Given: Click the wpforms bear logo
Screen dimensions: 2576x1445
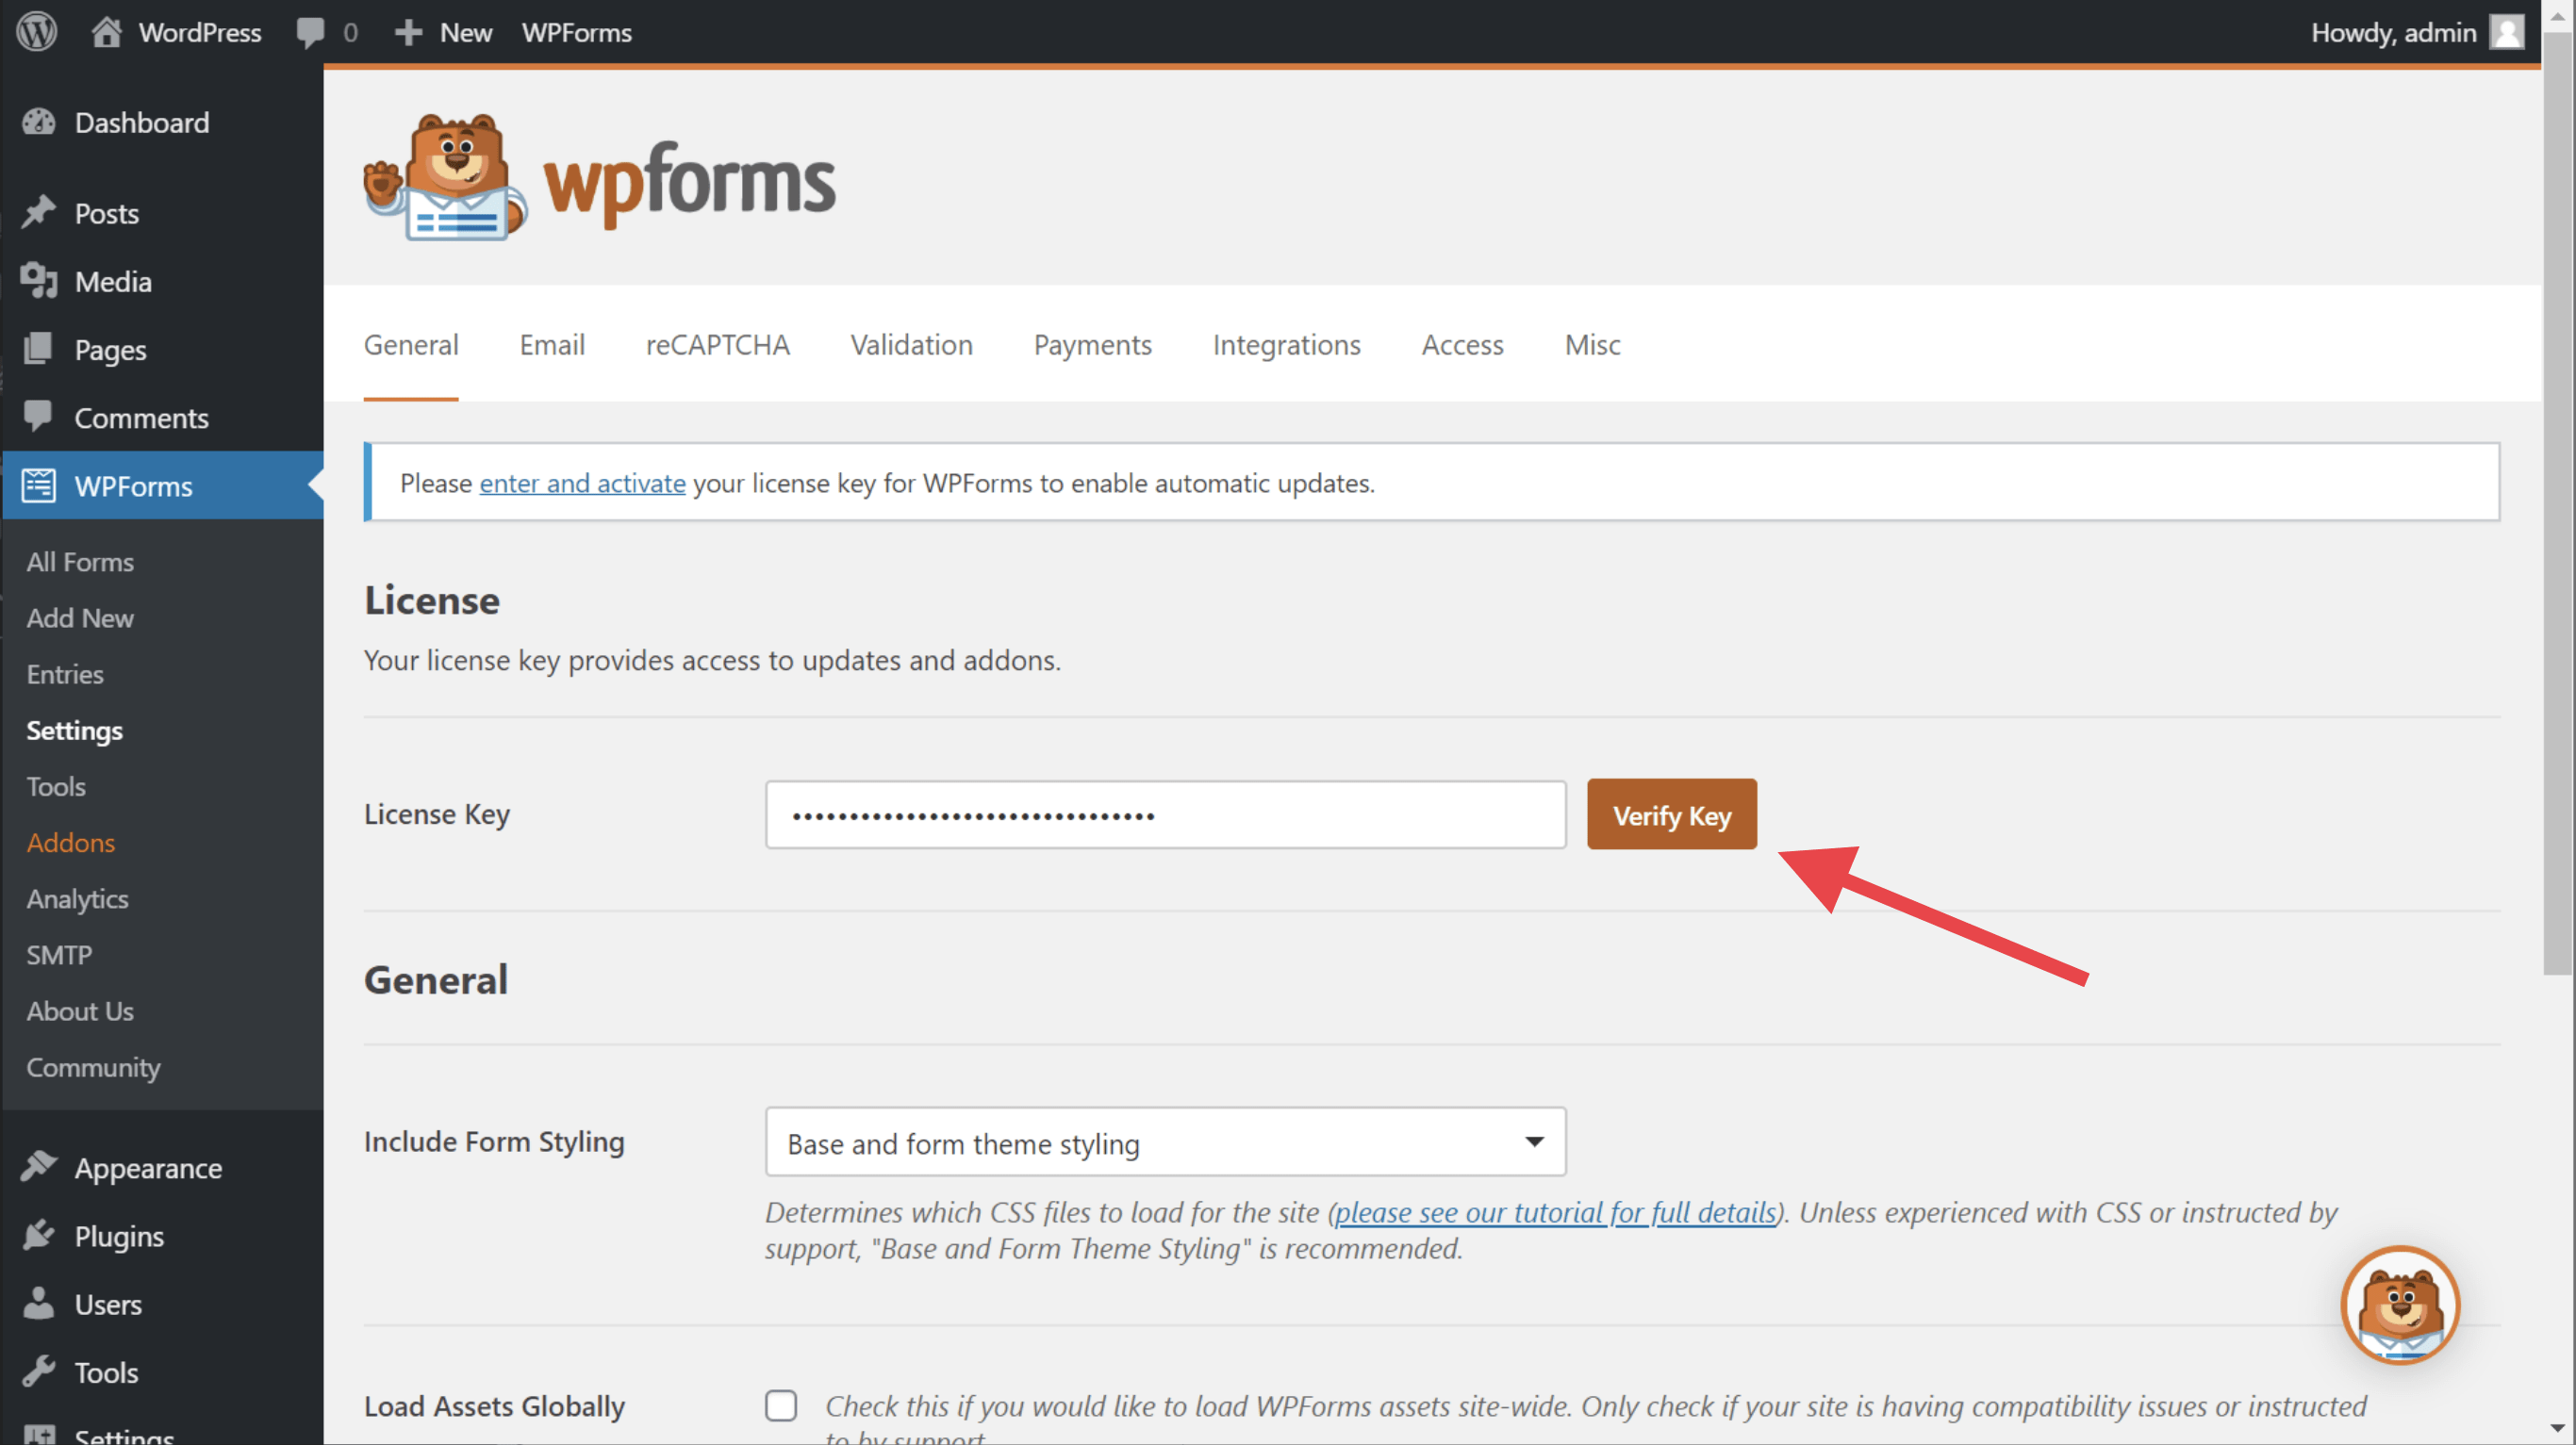Looking at the screenshot, I should pos(600,177).
